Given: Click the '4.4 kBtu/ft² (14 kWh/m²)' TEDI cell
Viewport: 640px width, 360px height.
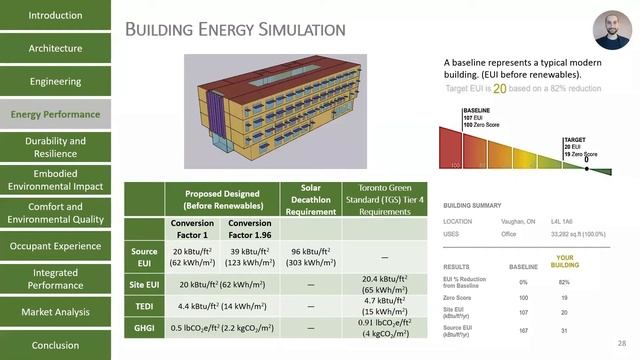Looking at the screenshot, I should 222,306.
